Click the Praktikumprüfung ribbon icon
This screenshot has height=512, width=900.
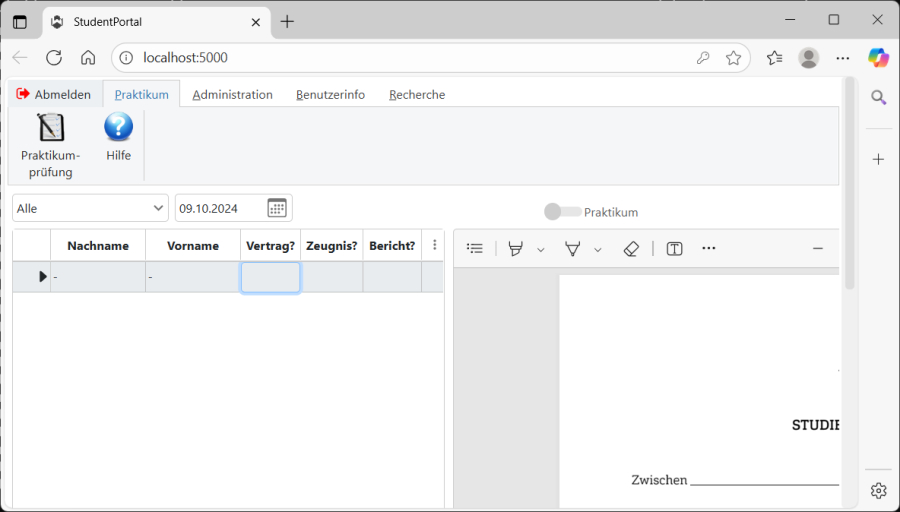point(50,128)
